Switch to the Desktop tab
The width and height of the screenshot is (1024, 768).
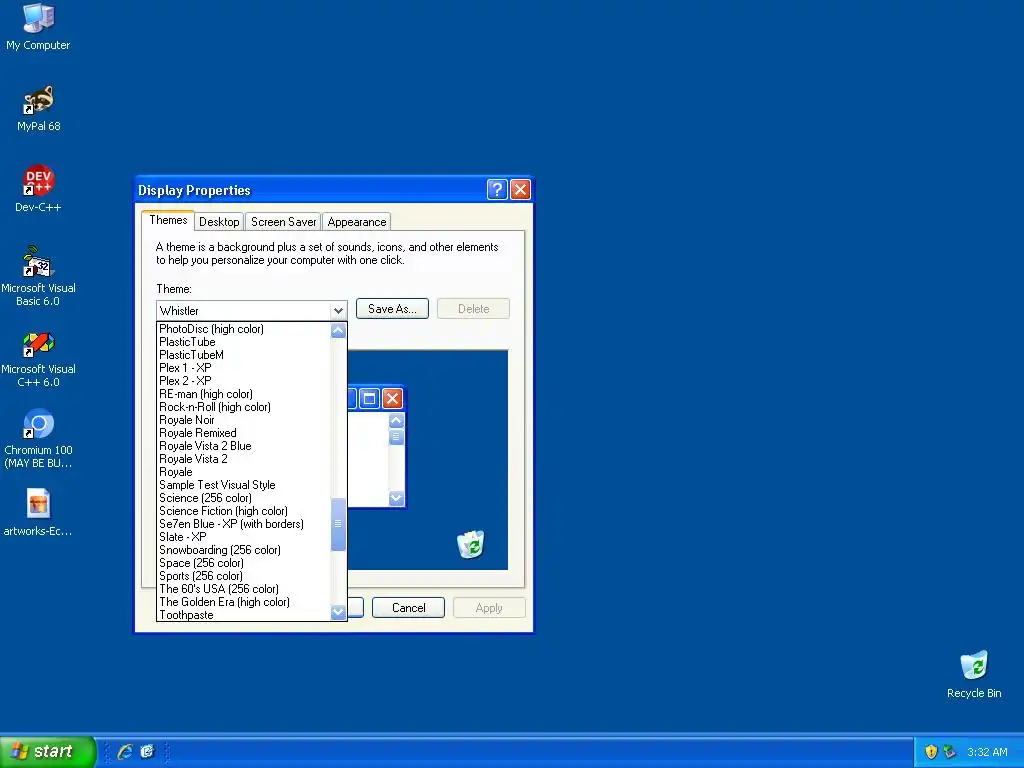(x=219, y=222)
